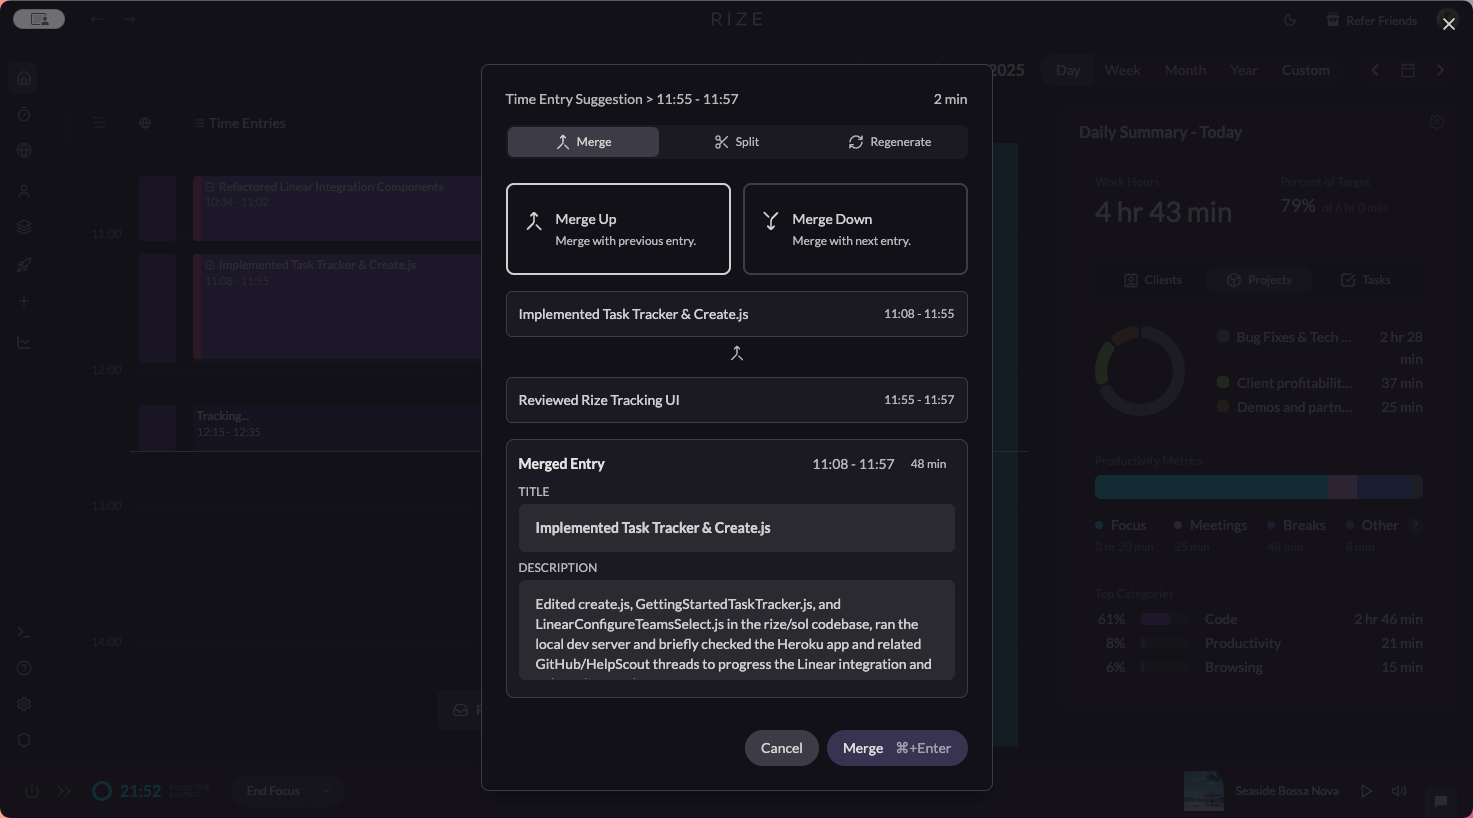Open the Daily Summary settings gear
Screen dimensions: 1473x818
(1437, 122)
